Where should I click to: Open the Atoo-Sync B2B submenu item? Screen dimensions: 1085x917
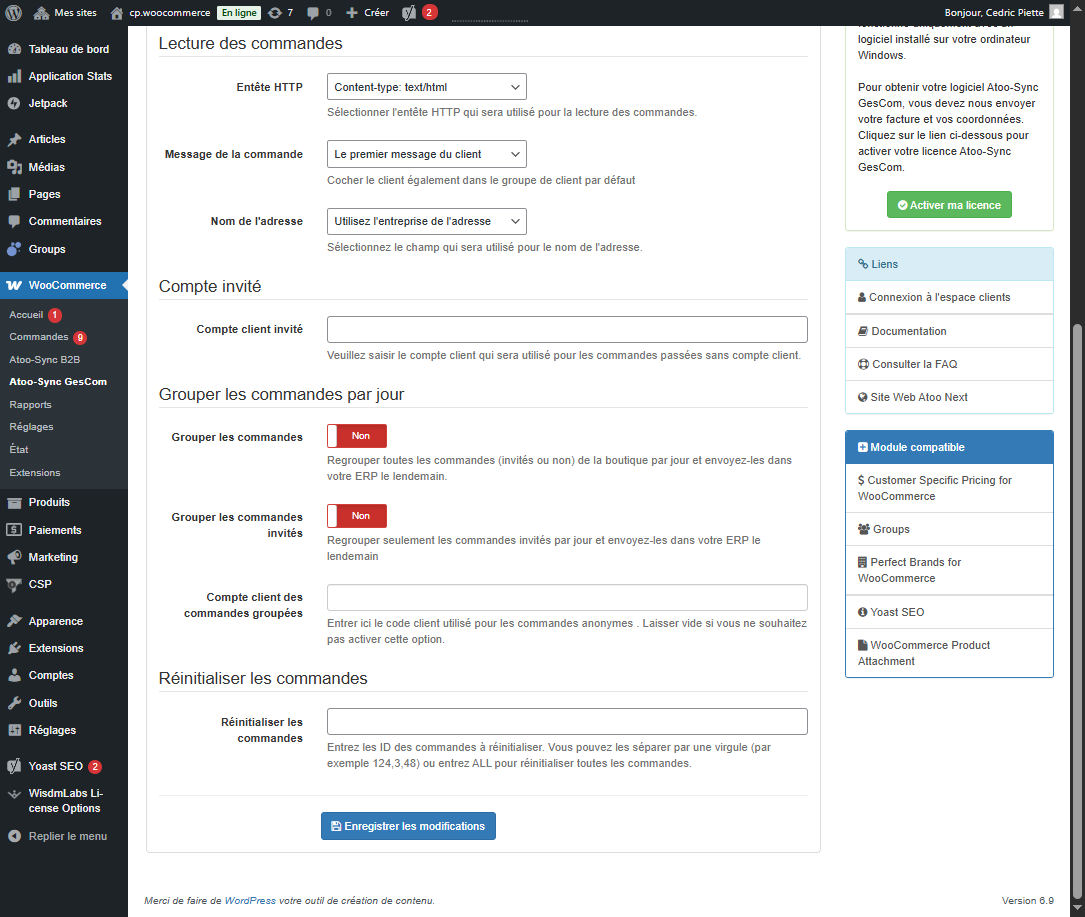pos(44,360)
